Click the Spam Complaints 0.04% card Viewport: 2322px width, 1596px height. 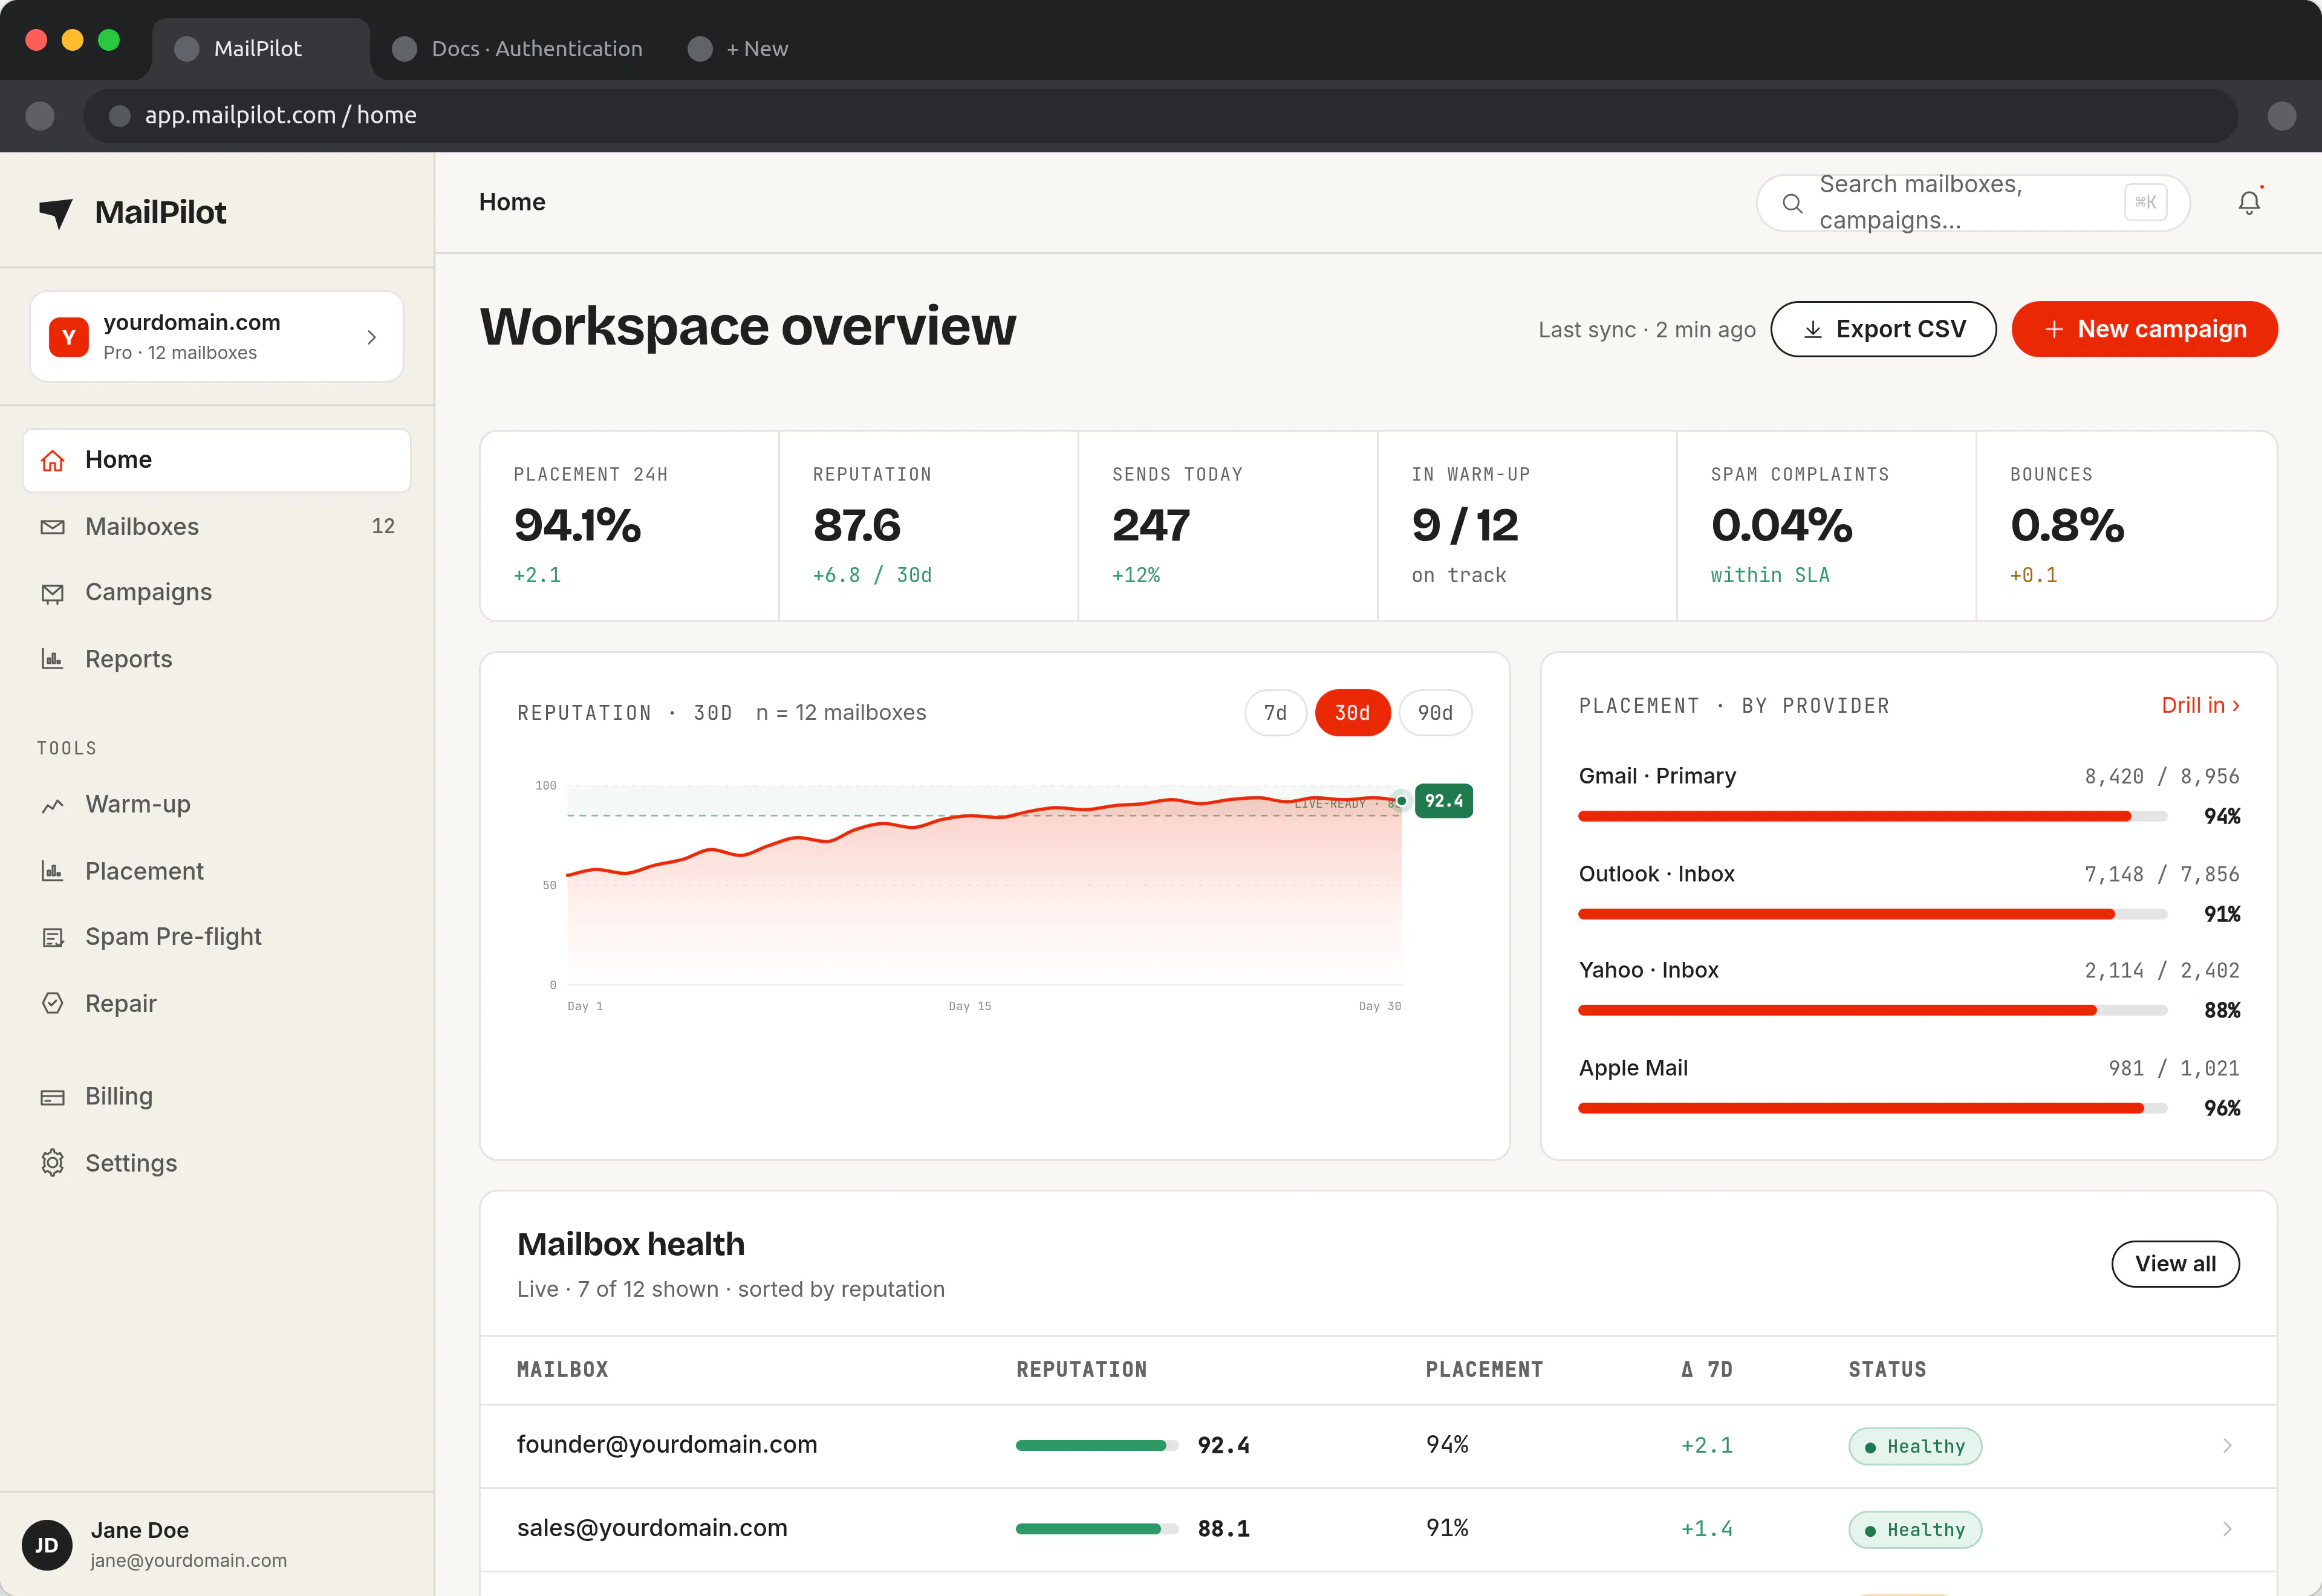1826,526
